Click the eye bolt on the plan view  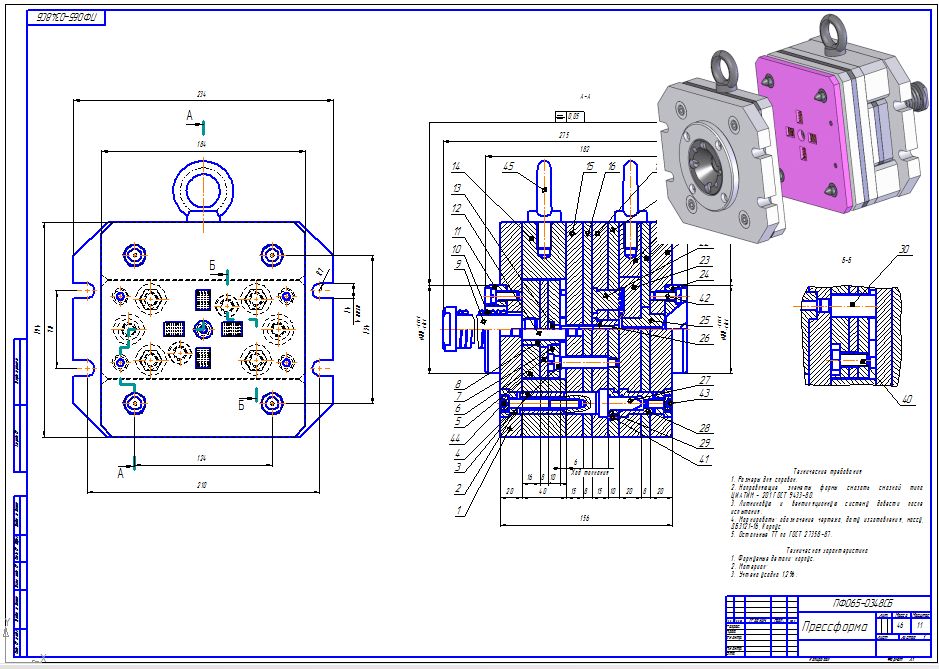tap(203, 191)
